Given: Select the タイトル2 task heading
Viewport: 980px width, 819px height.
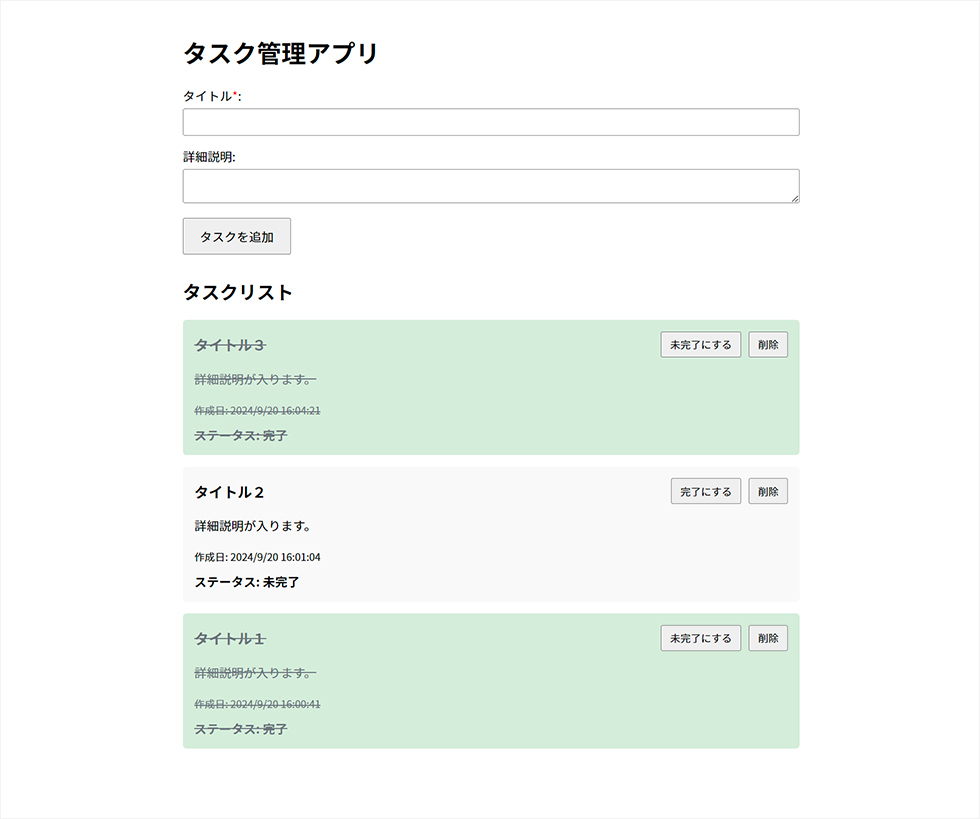Looking at the screenshot, I should click(229, 492).
